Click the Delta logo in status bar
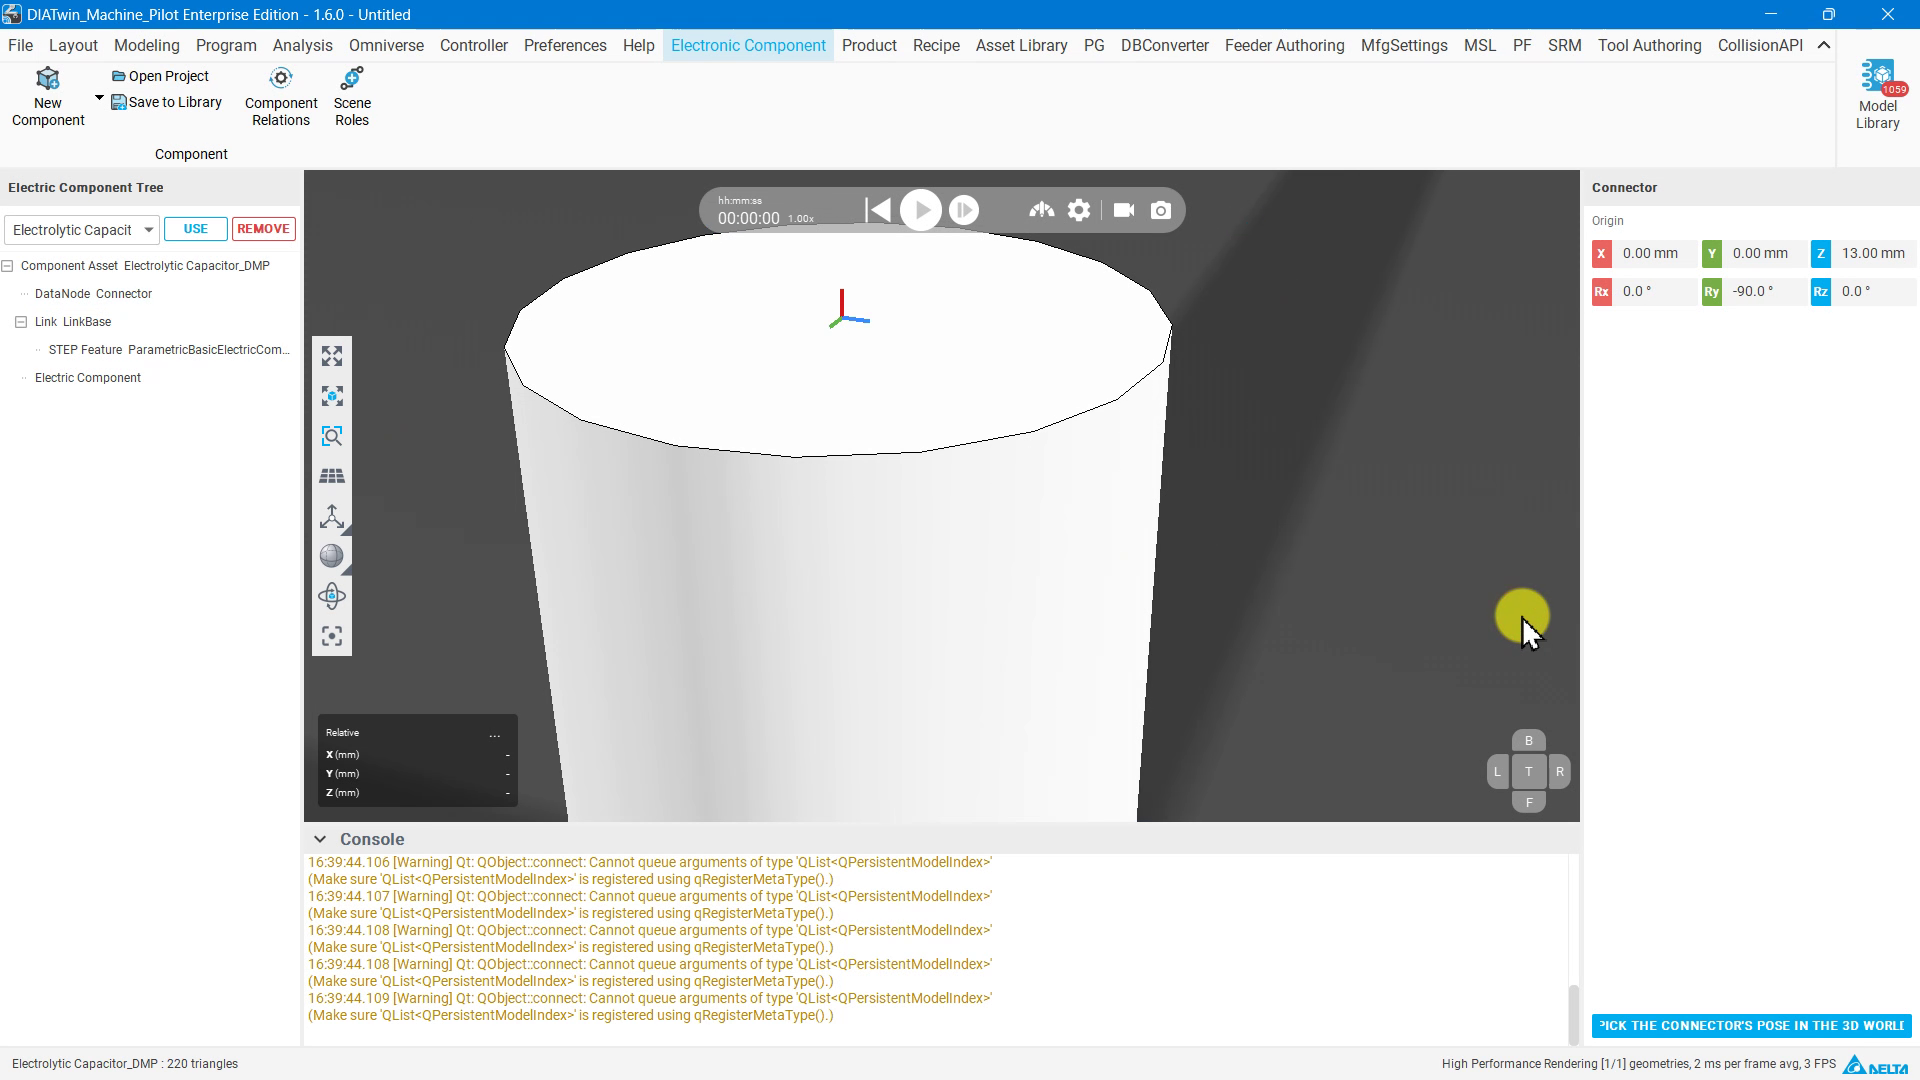 (x=1876, y=1064)
